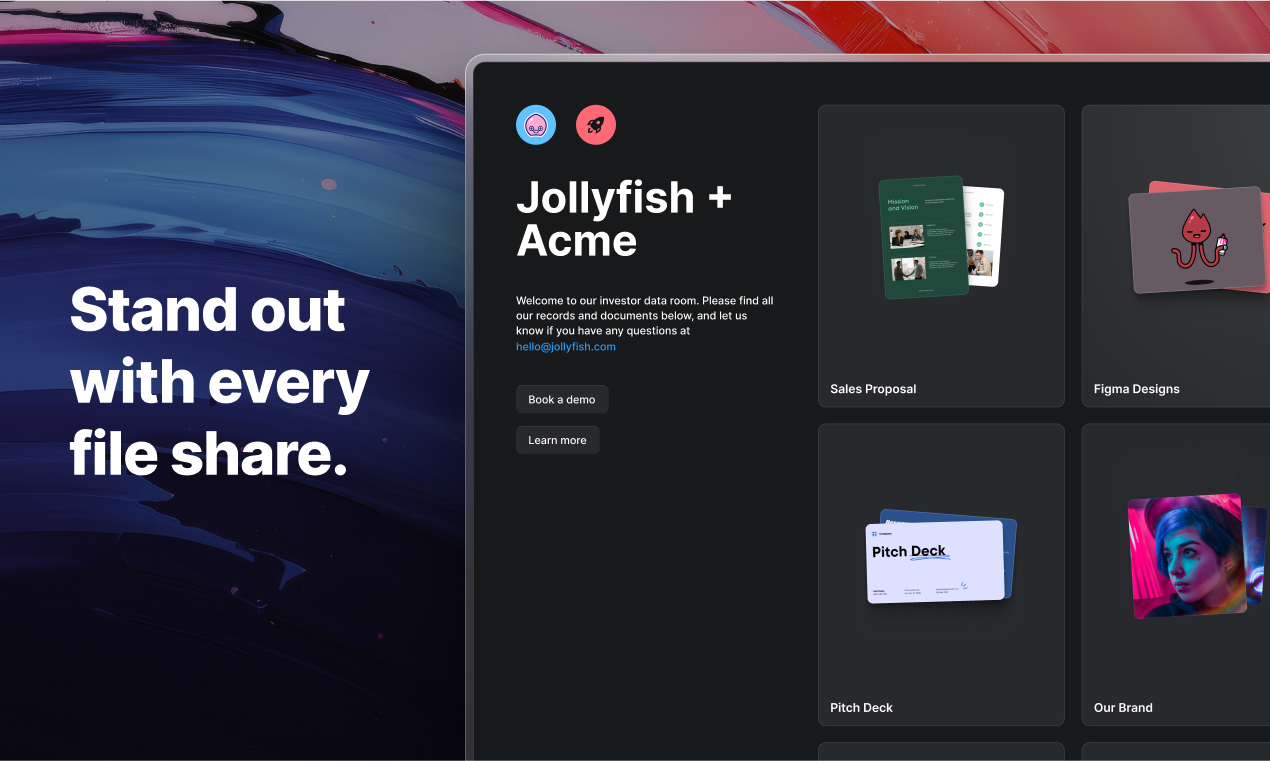Open the Figma Designs card thumbnail

coord(1198,237)
